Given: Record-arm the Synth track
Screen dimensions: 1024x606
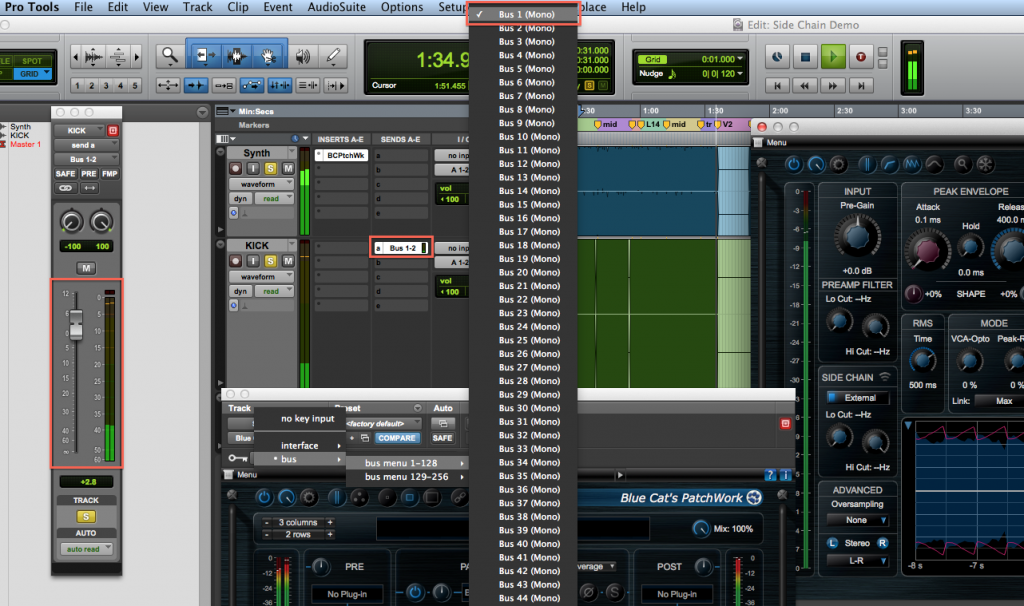Looking at the screenshot, I should pos(235,168).
